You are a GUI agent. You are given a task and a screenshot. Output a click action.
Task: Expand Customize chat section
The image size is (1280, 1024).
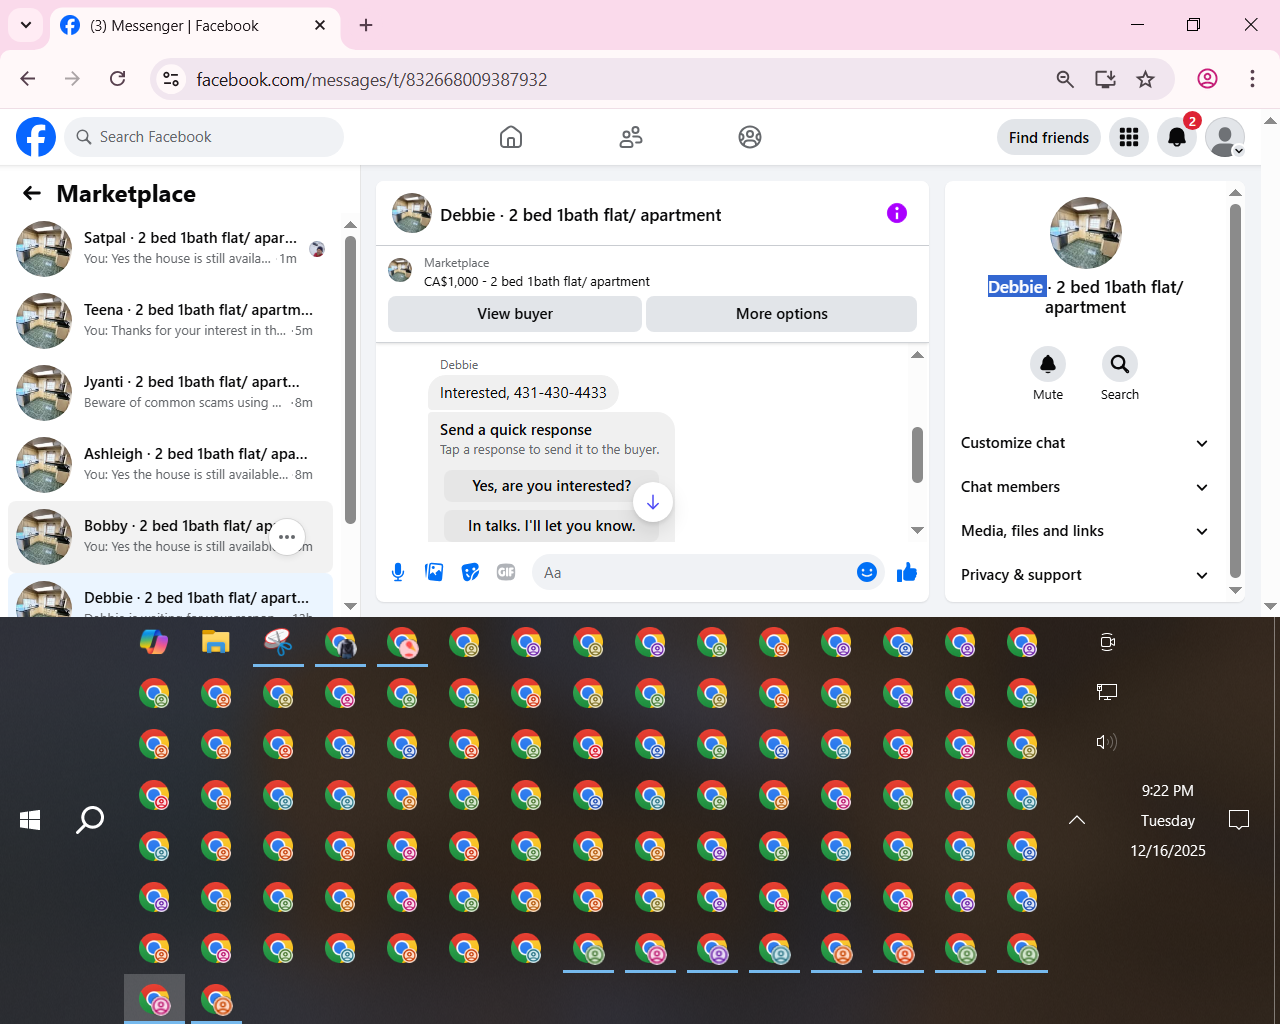tap(1085, 443)
